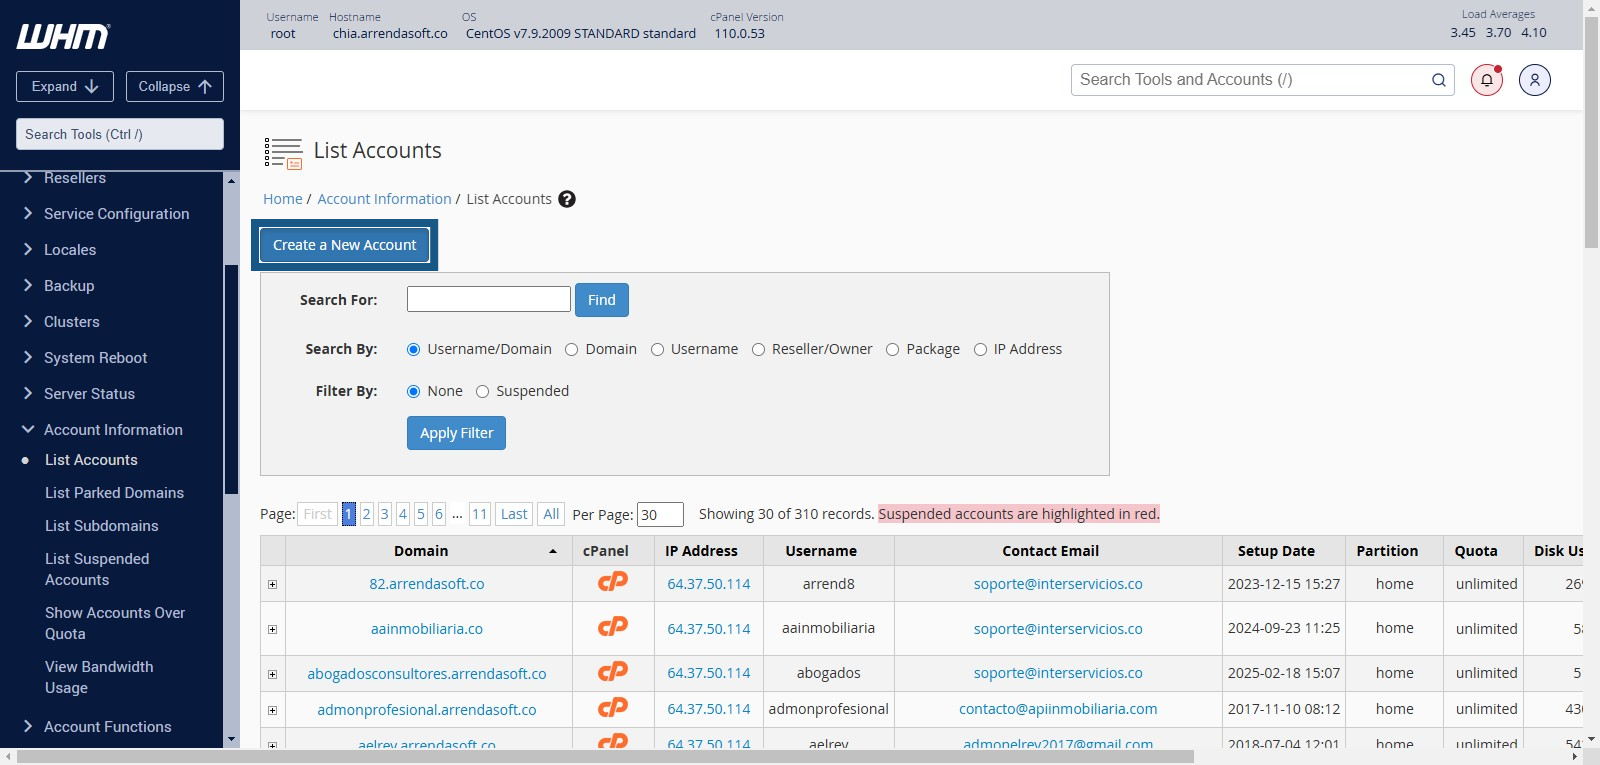Focus Search Tools and Accounts field
This screenshot has width=1600, height=765.
1263,80
